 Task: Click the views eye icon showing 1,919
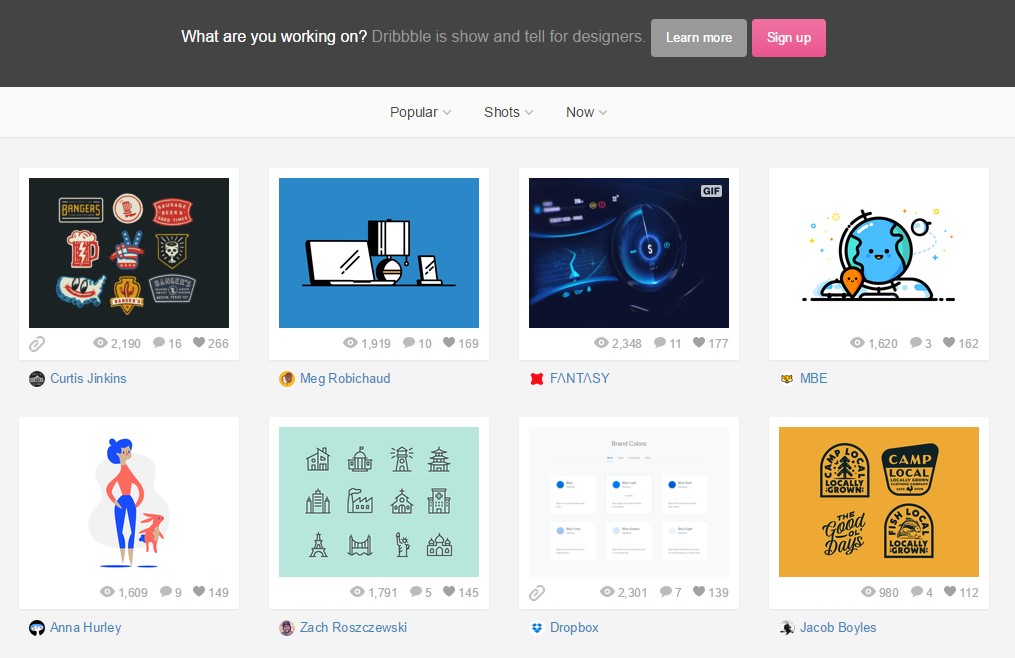point(350,343)
